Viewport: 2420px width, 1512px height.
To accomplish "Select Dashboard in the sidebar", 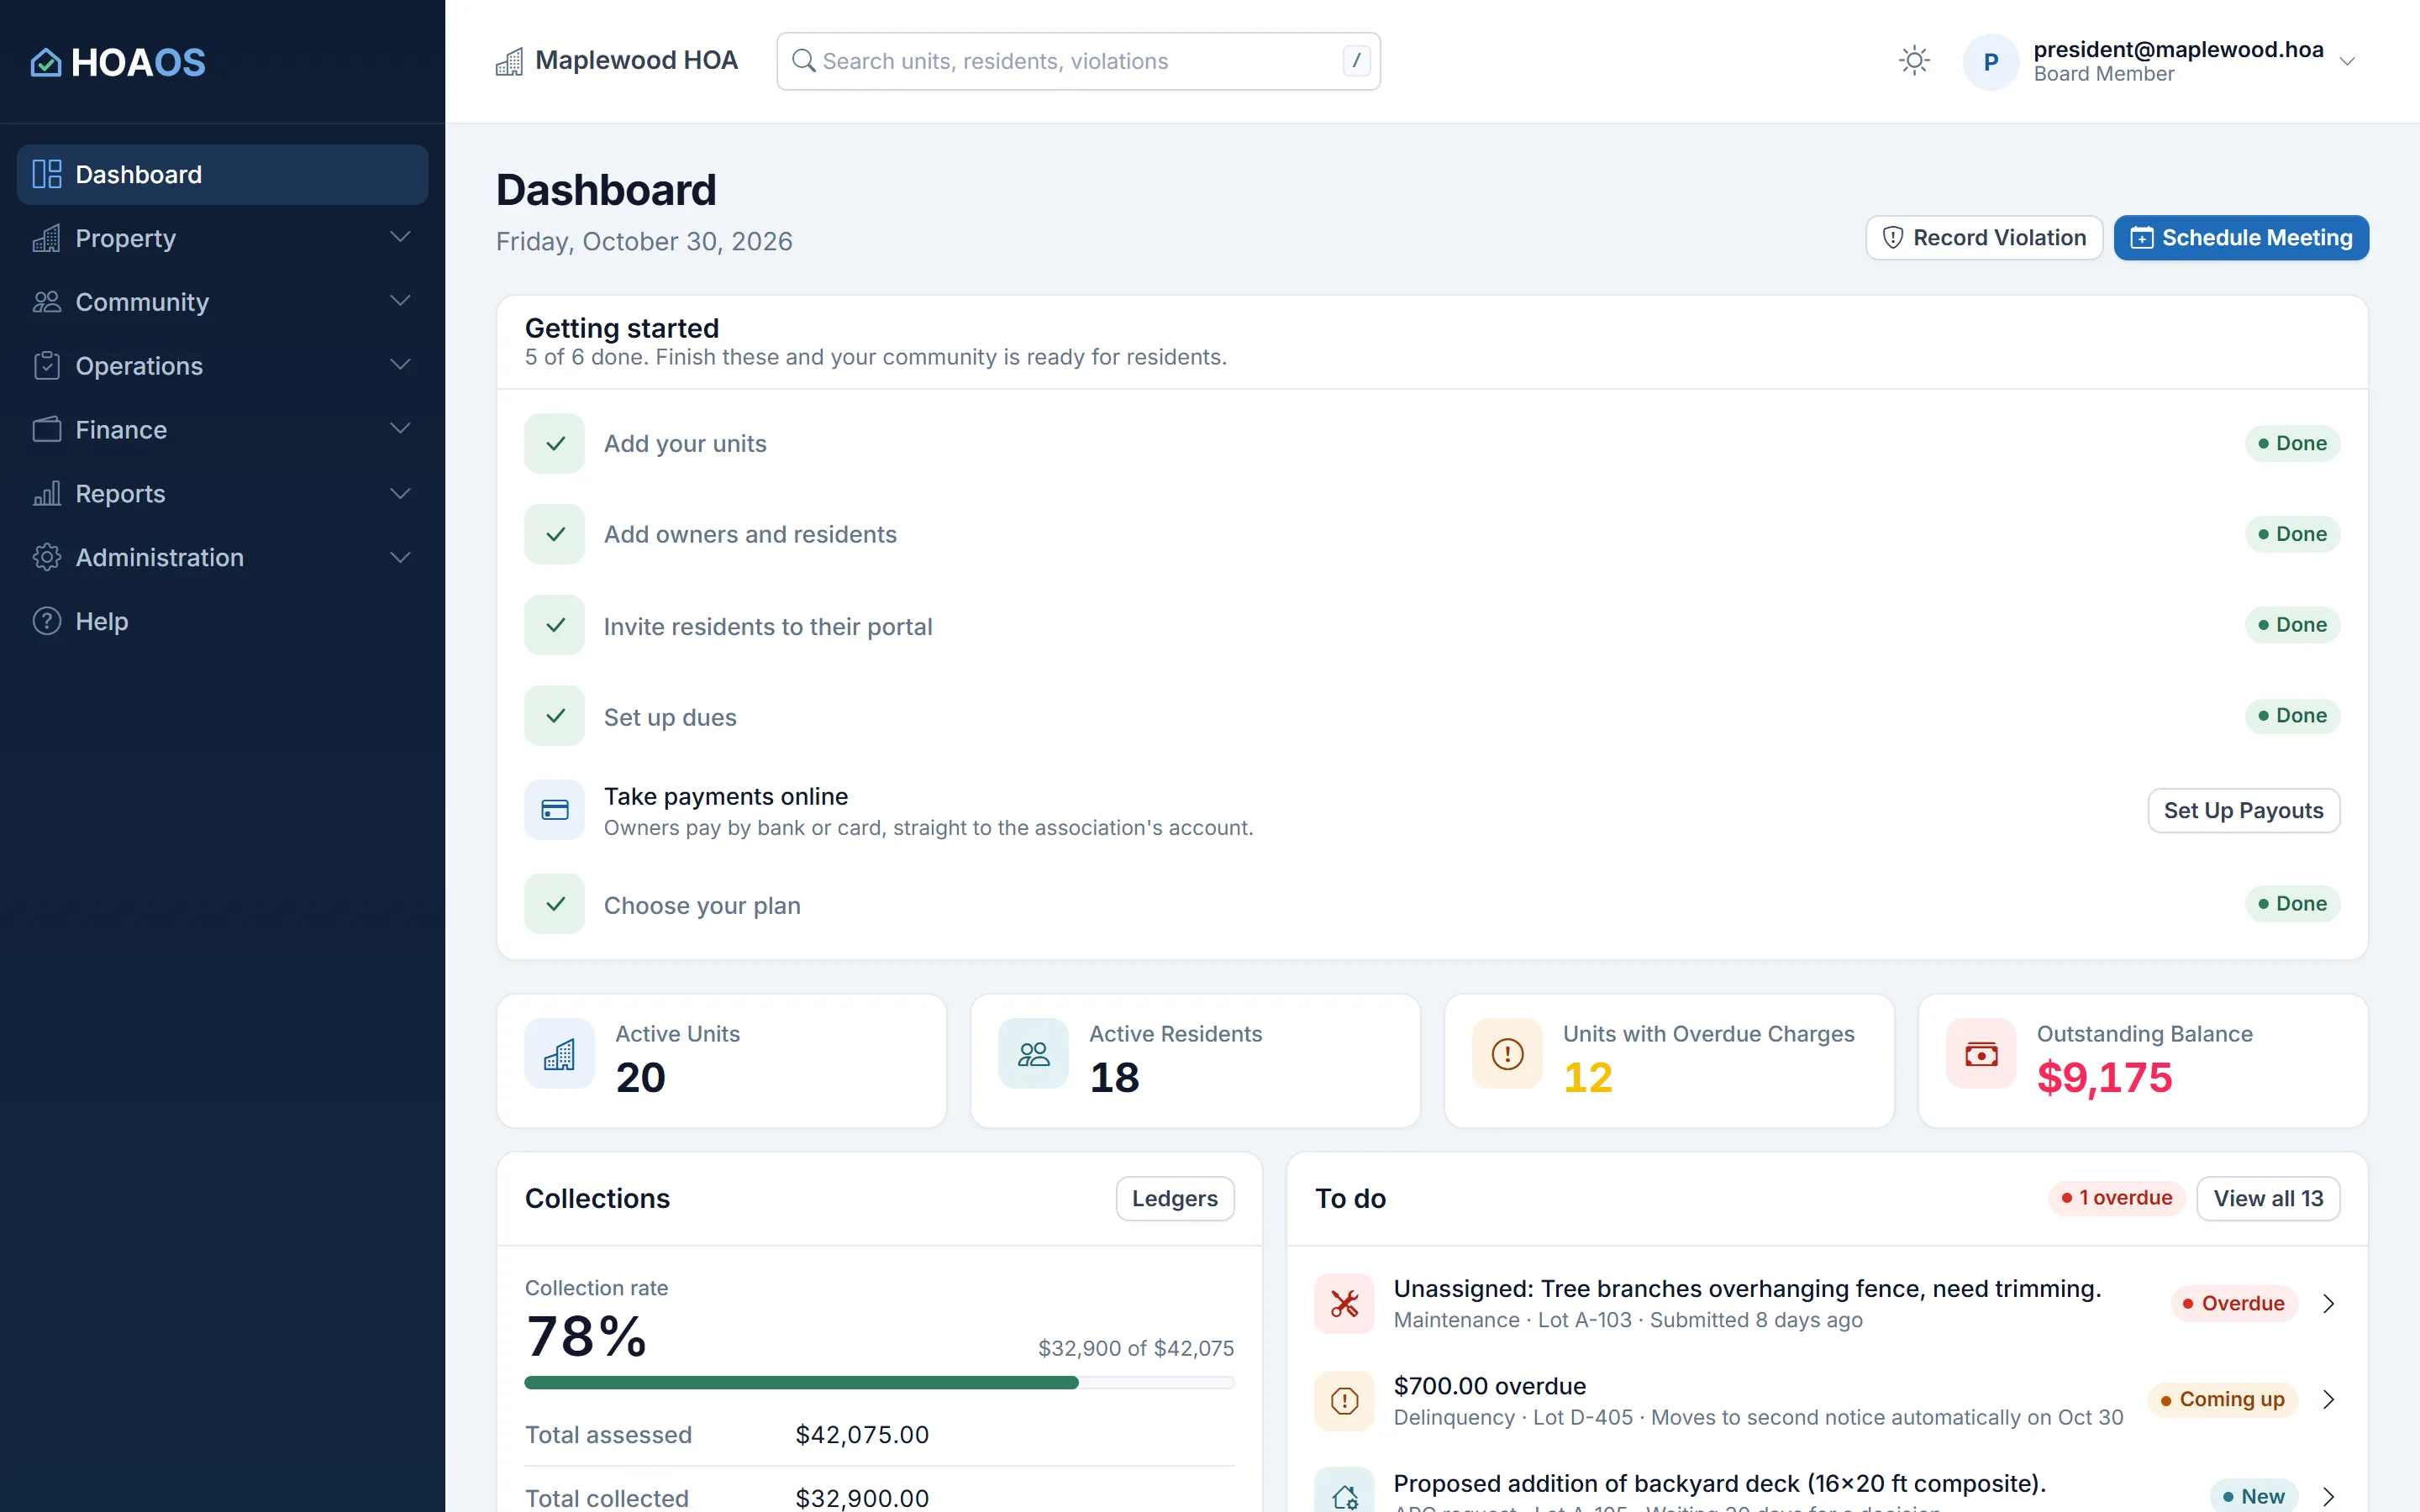I will (222, 175).
